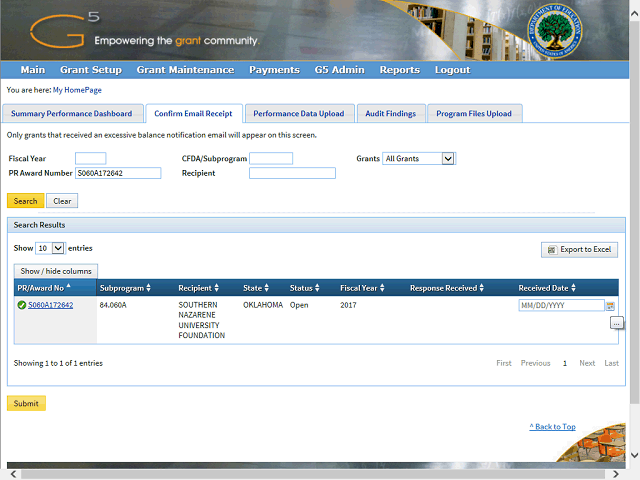Focus the PR Award Number input field

[x=118, y=173]
